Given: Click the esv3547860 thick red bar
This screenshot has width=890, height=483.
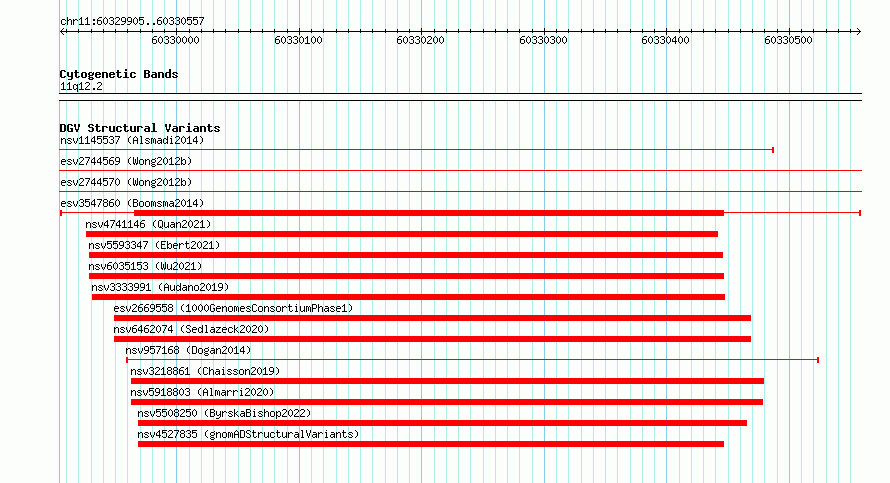Looking at the screenshot, I should point(429,213).
